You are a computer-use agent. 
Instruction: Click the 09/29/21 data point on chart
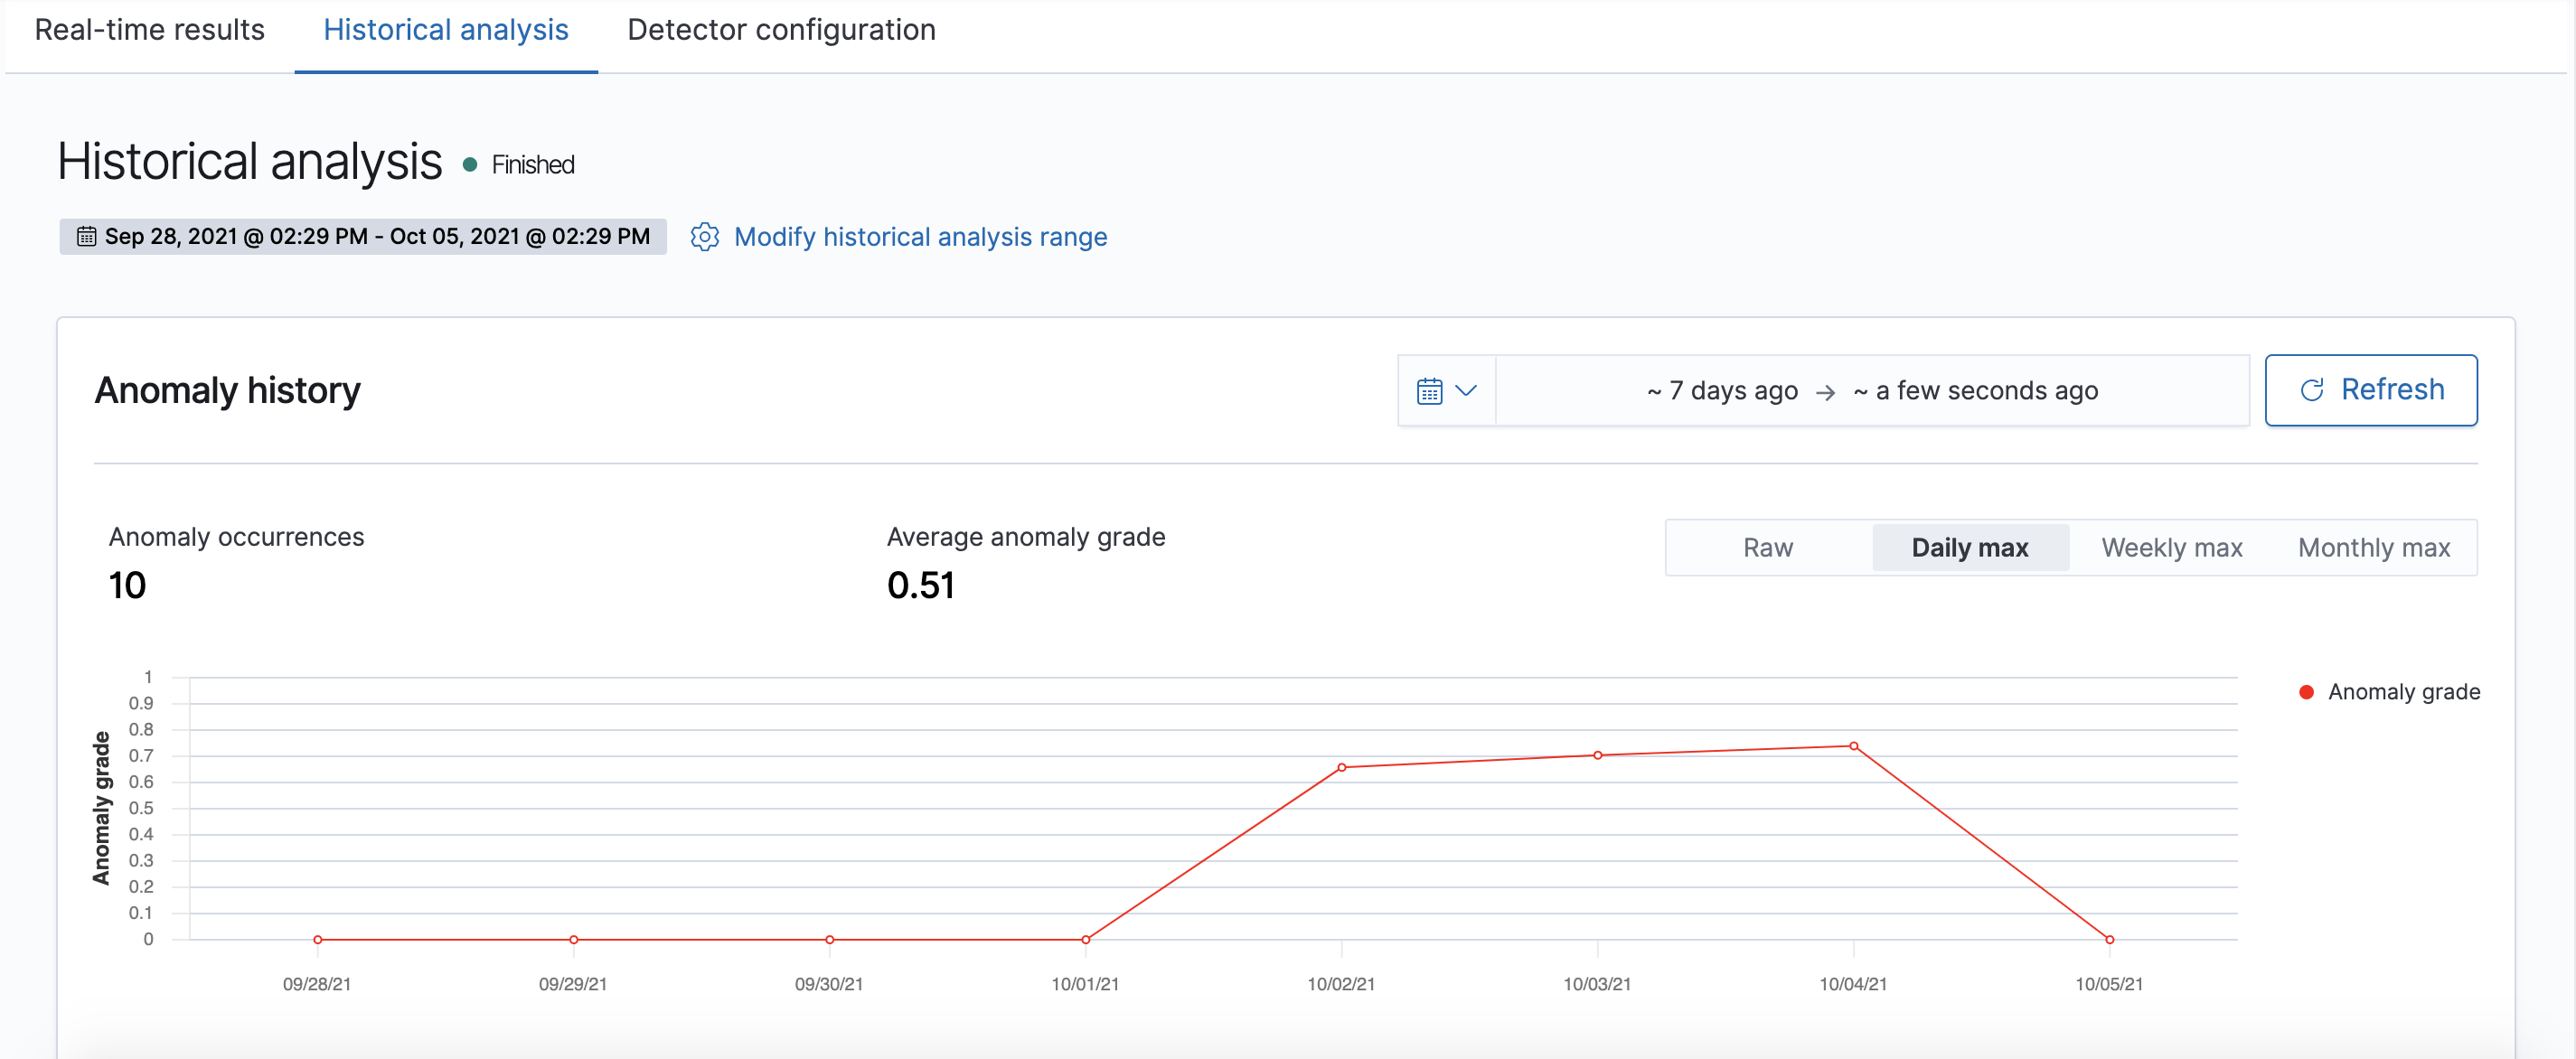(x=573, y=940)
